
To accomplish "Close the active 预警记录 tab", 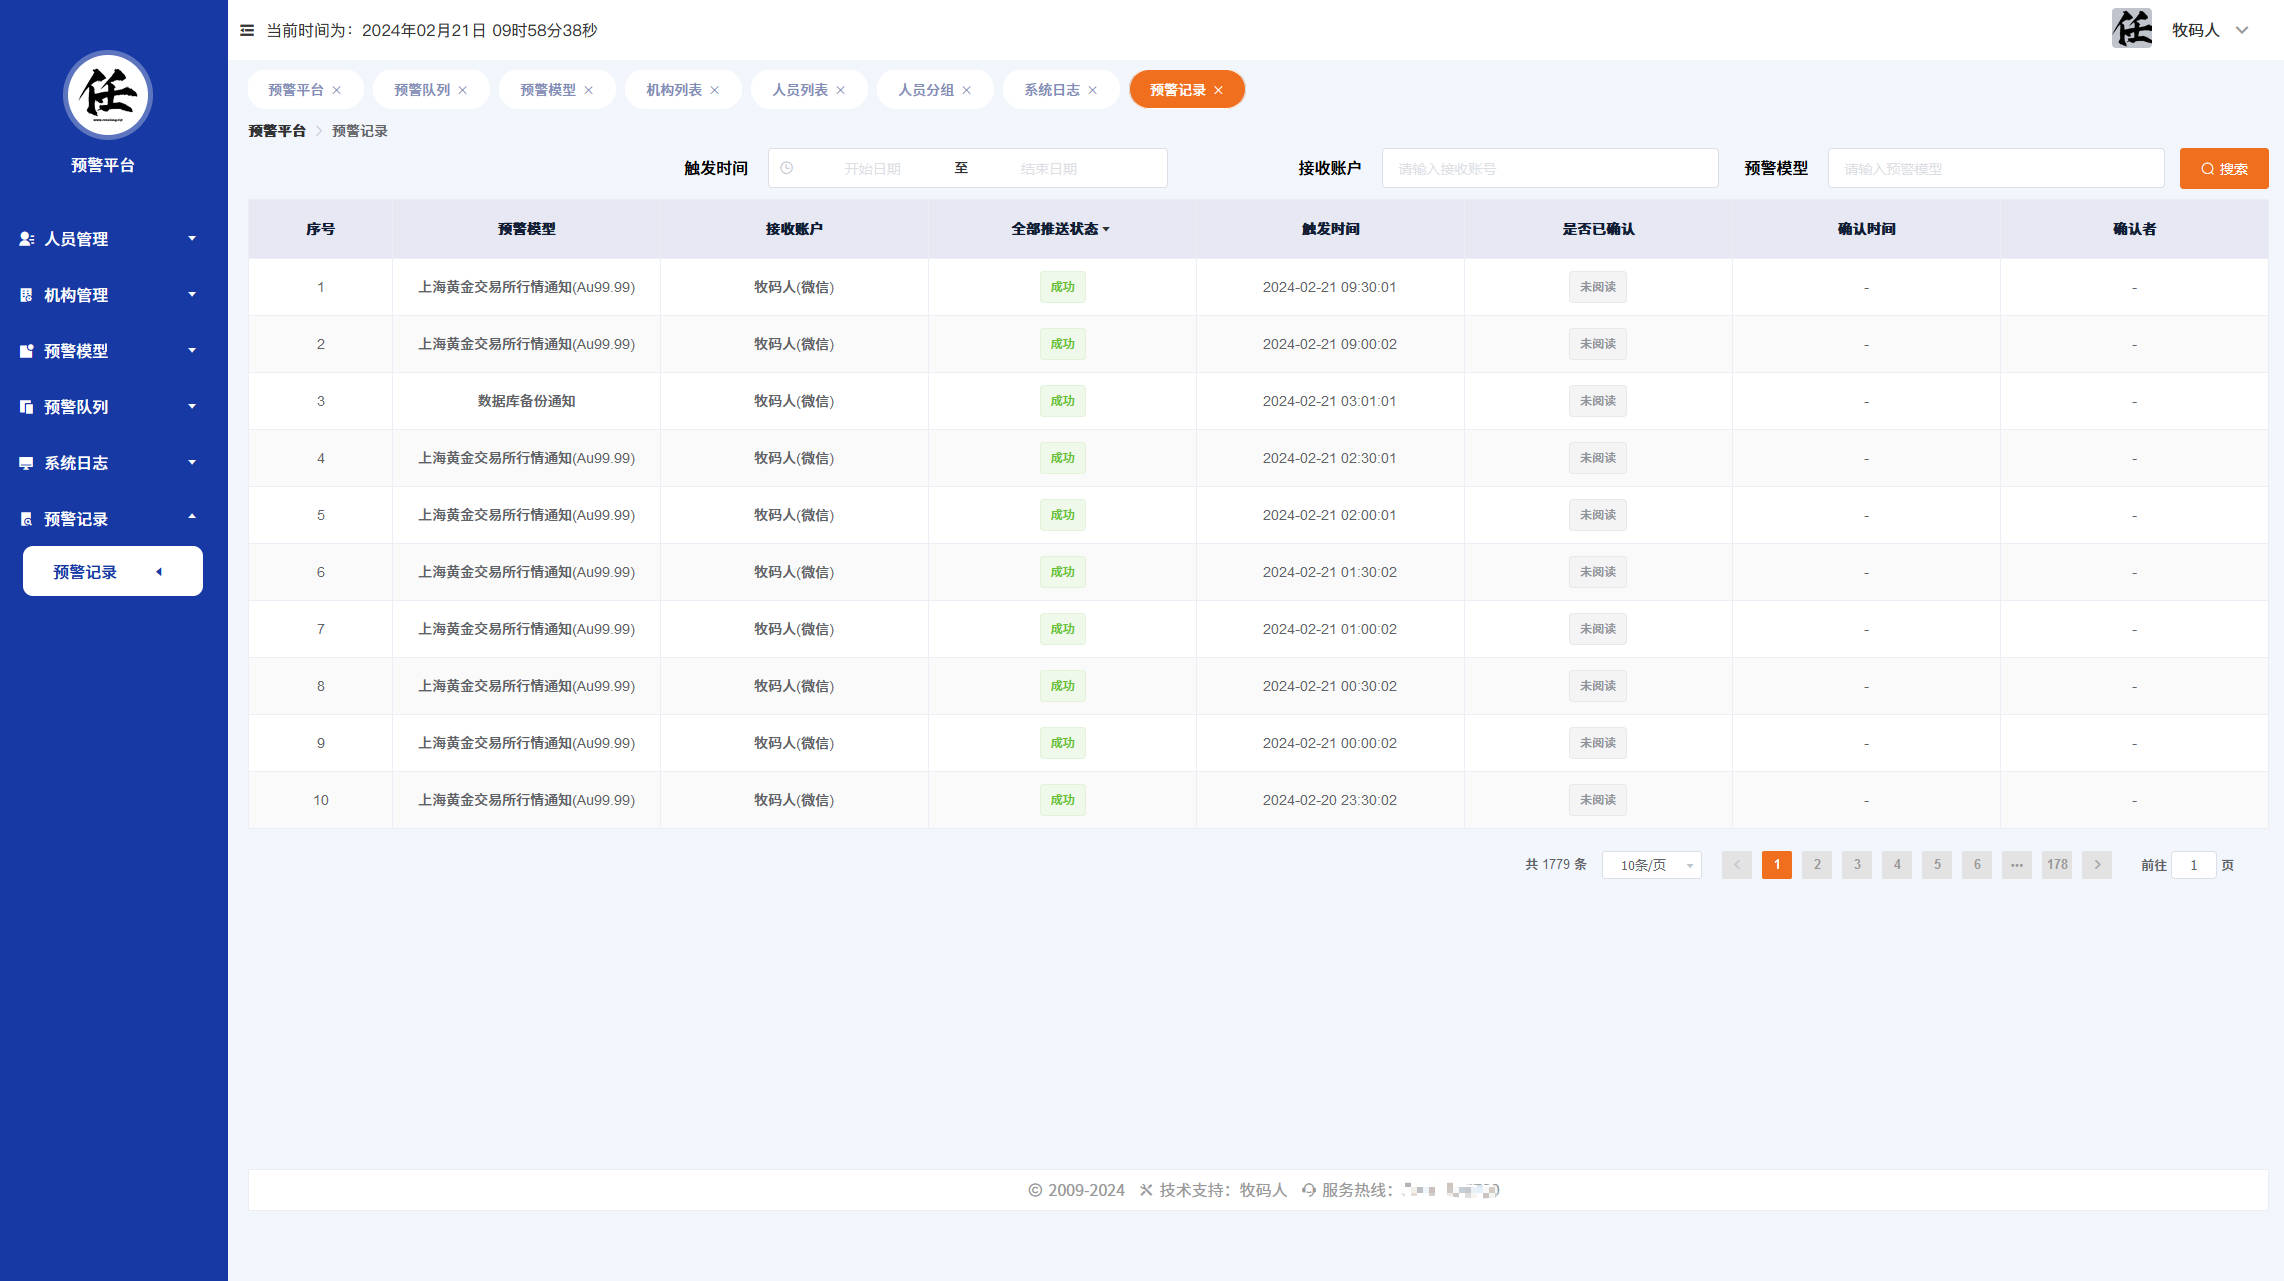I will tap(1219, 90).
